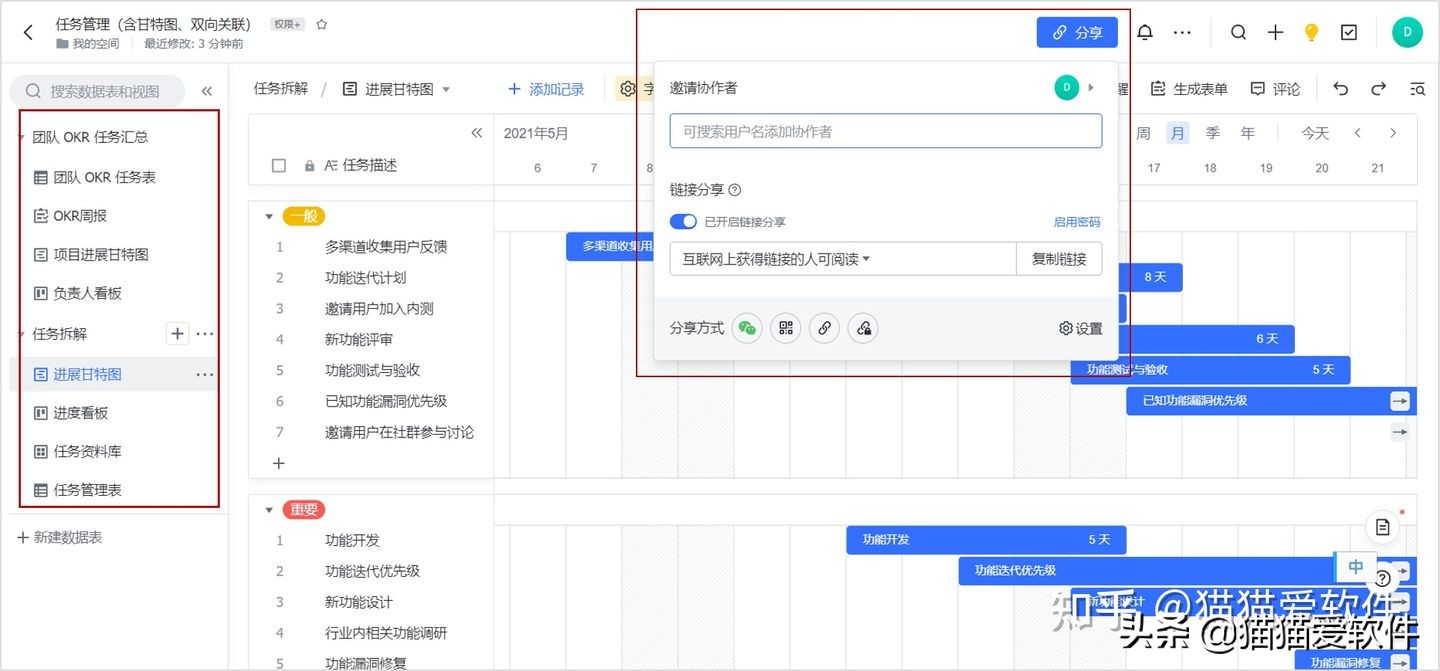Check the select-all checkbox above 任务描述
Viewport: 1440px width, 671px height.
pyautogui.click(x=278, y=165)
